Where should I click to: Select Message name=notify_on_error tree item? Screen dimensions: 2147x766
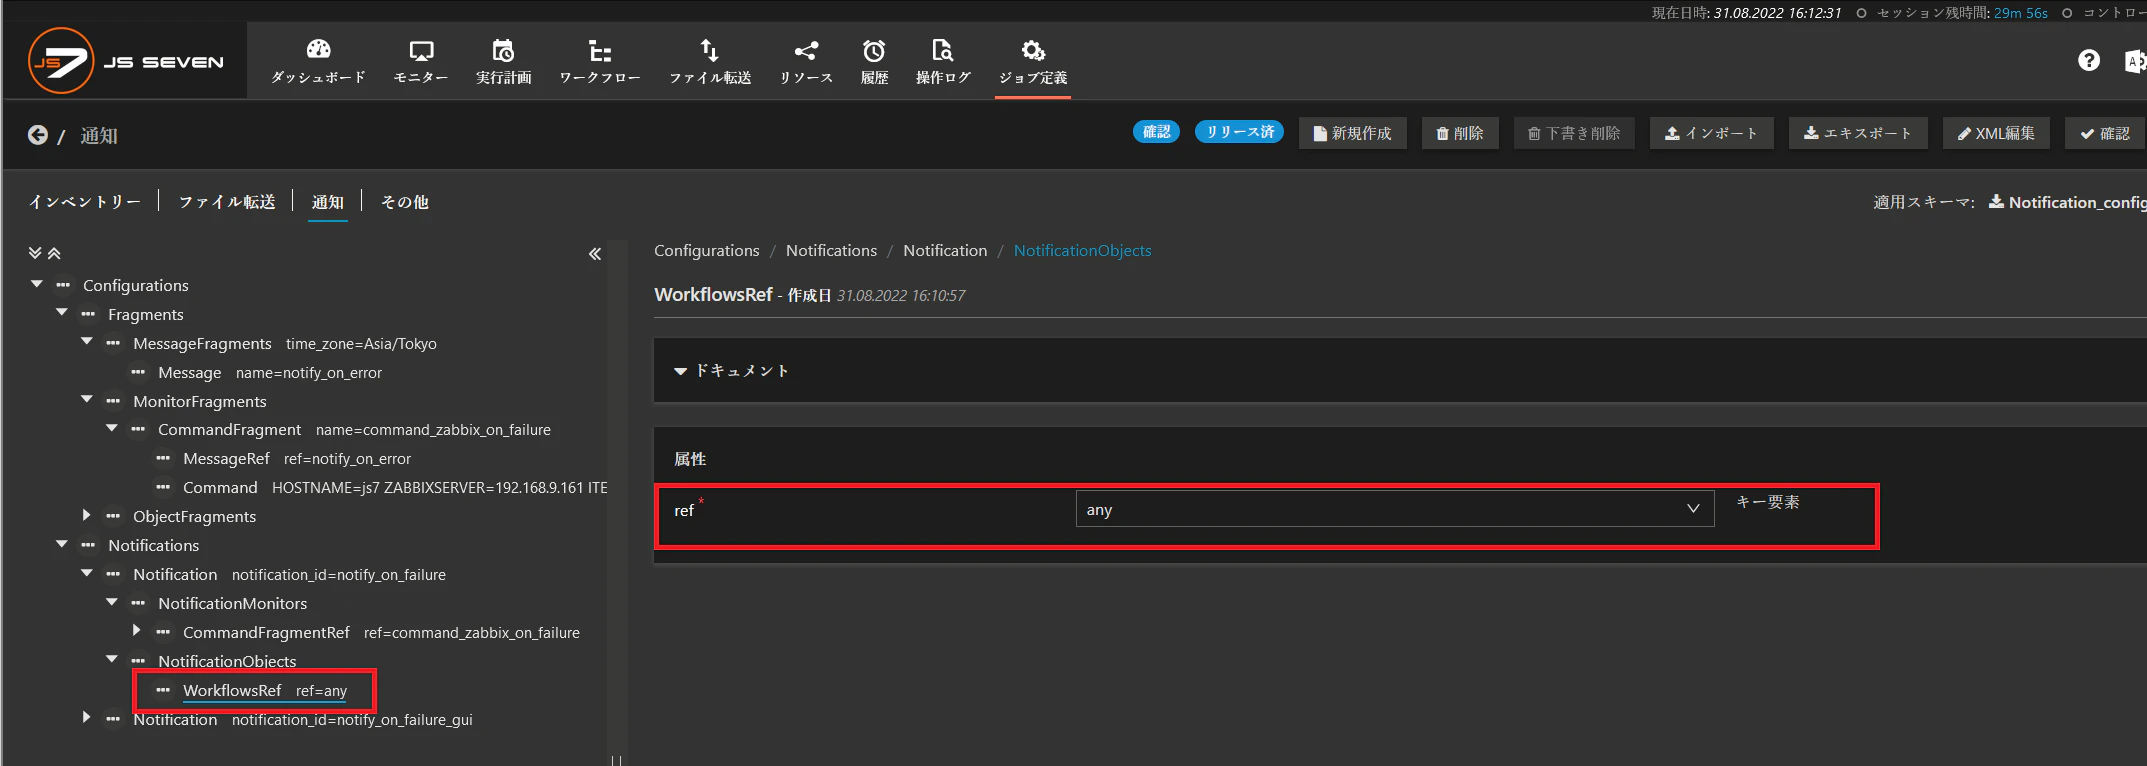click(270, 372)
